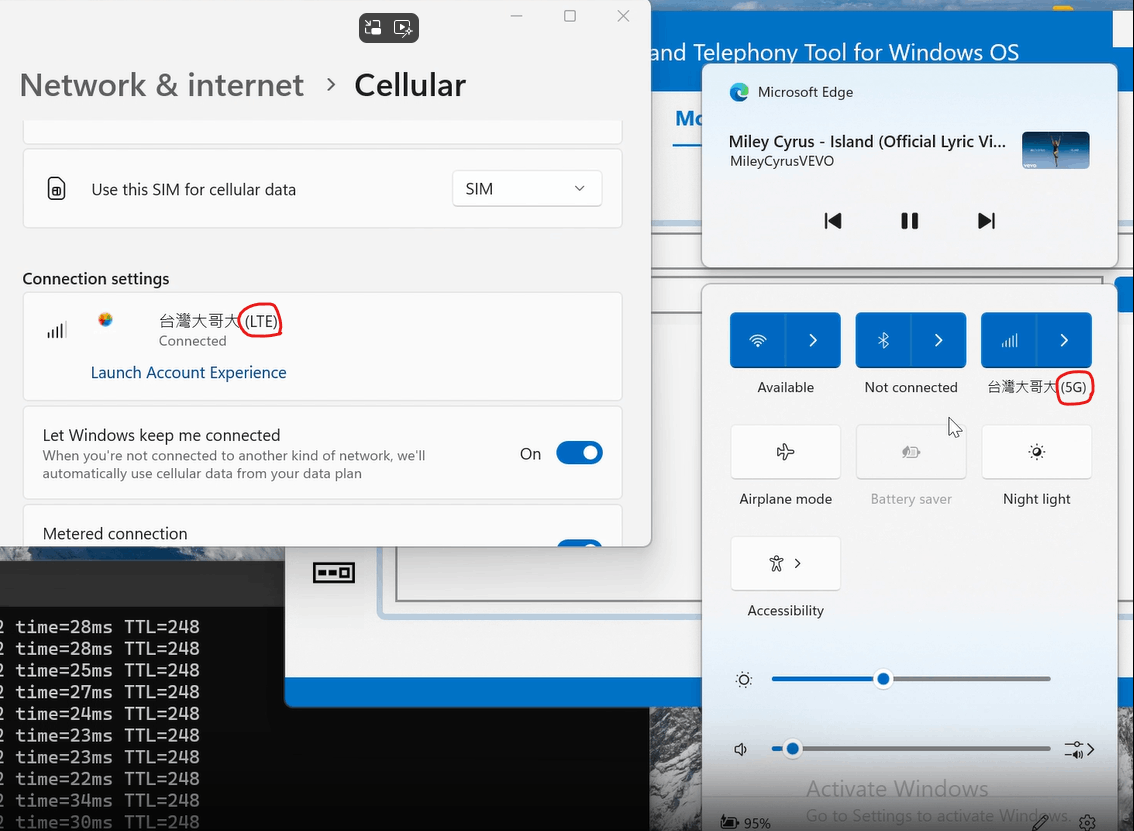
Task: Open battery status showing 95%
Action: [x=746, y=822]
